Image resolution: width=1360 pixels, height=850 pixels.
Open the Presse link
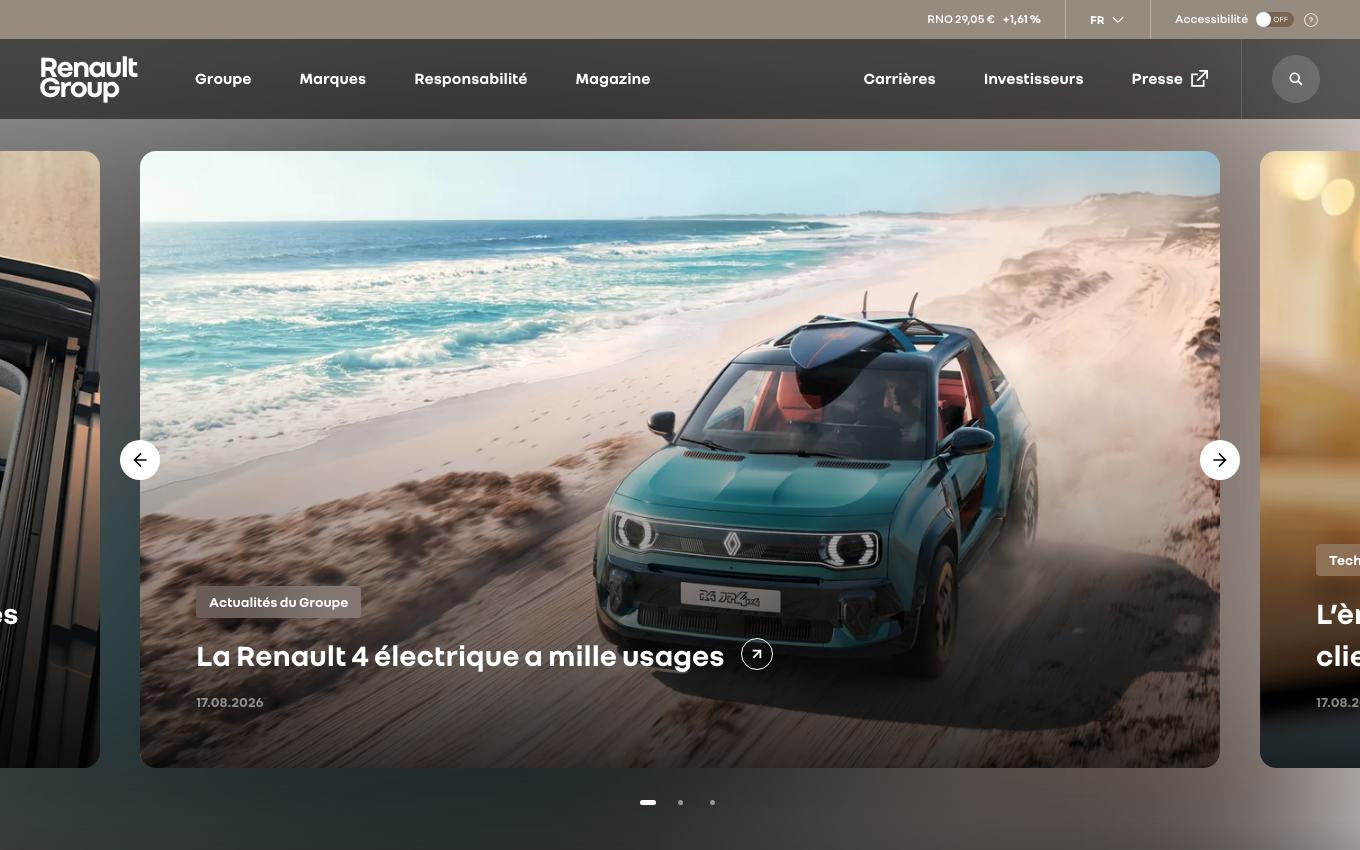pyautogui.click(x=1157, y=79)
